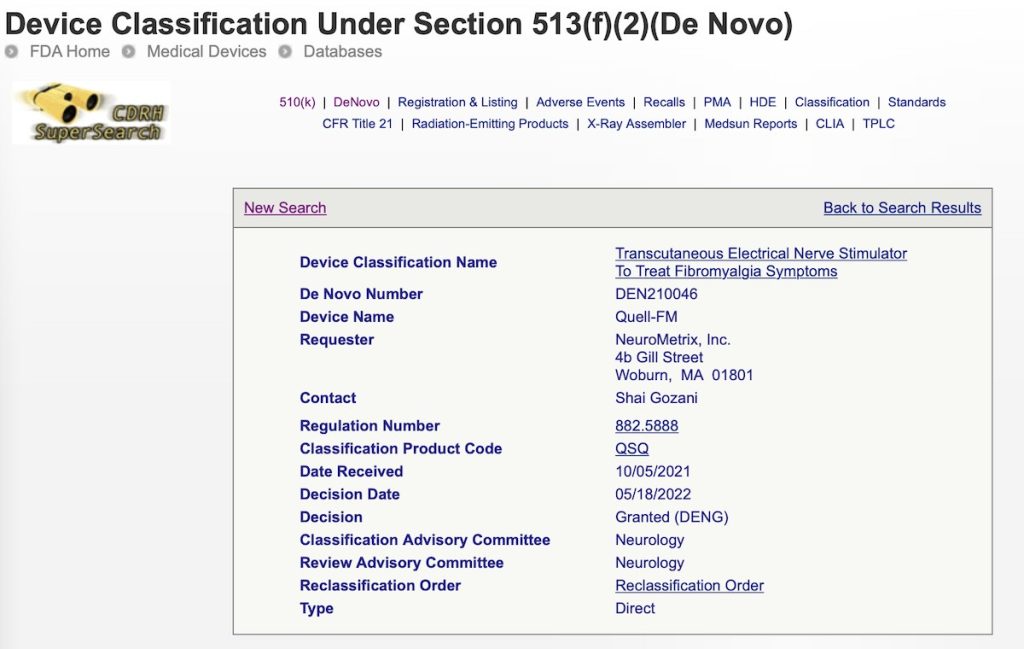1024x649 pixels.
Task: Select DeNovo in the navigation bar
Action: (x=356, y=102)
